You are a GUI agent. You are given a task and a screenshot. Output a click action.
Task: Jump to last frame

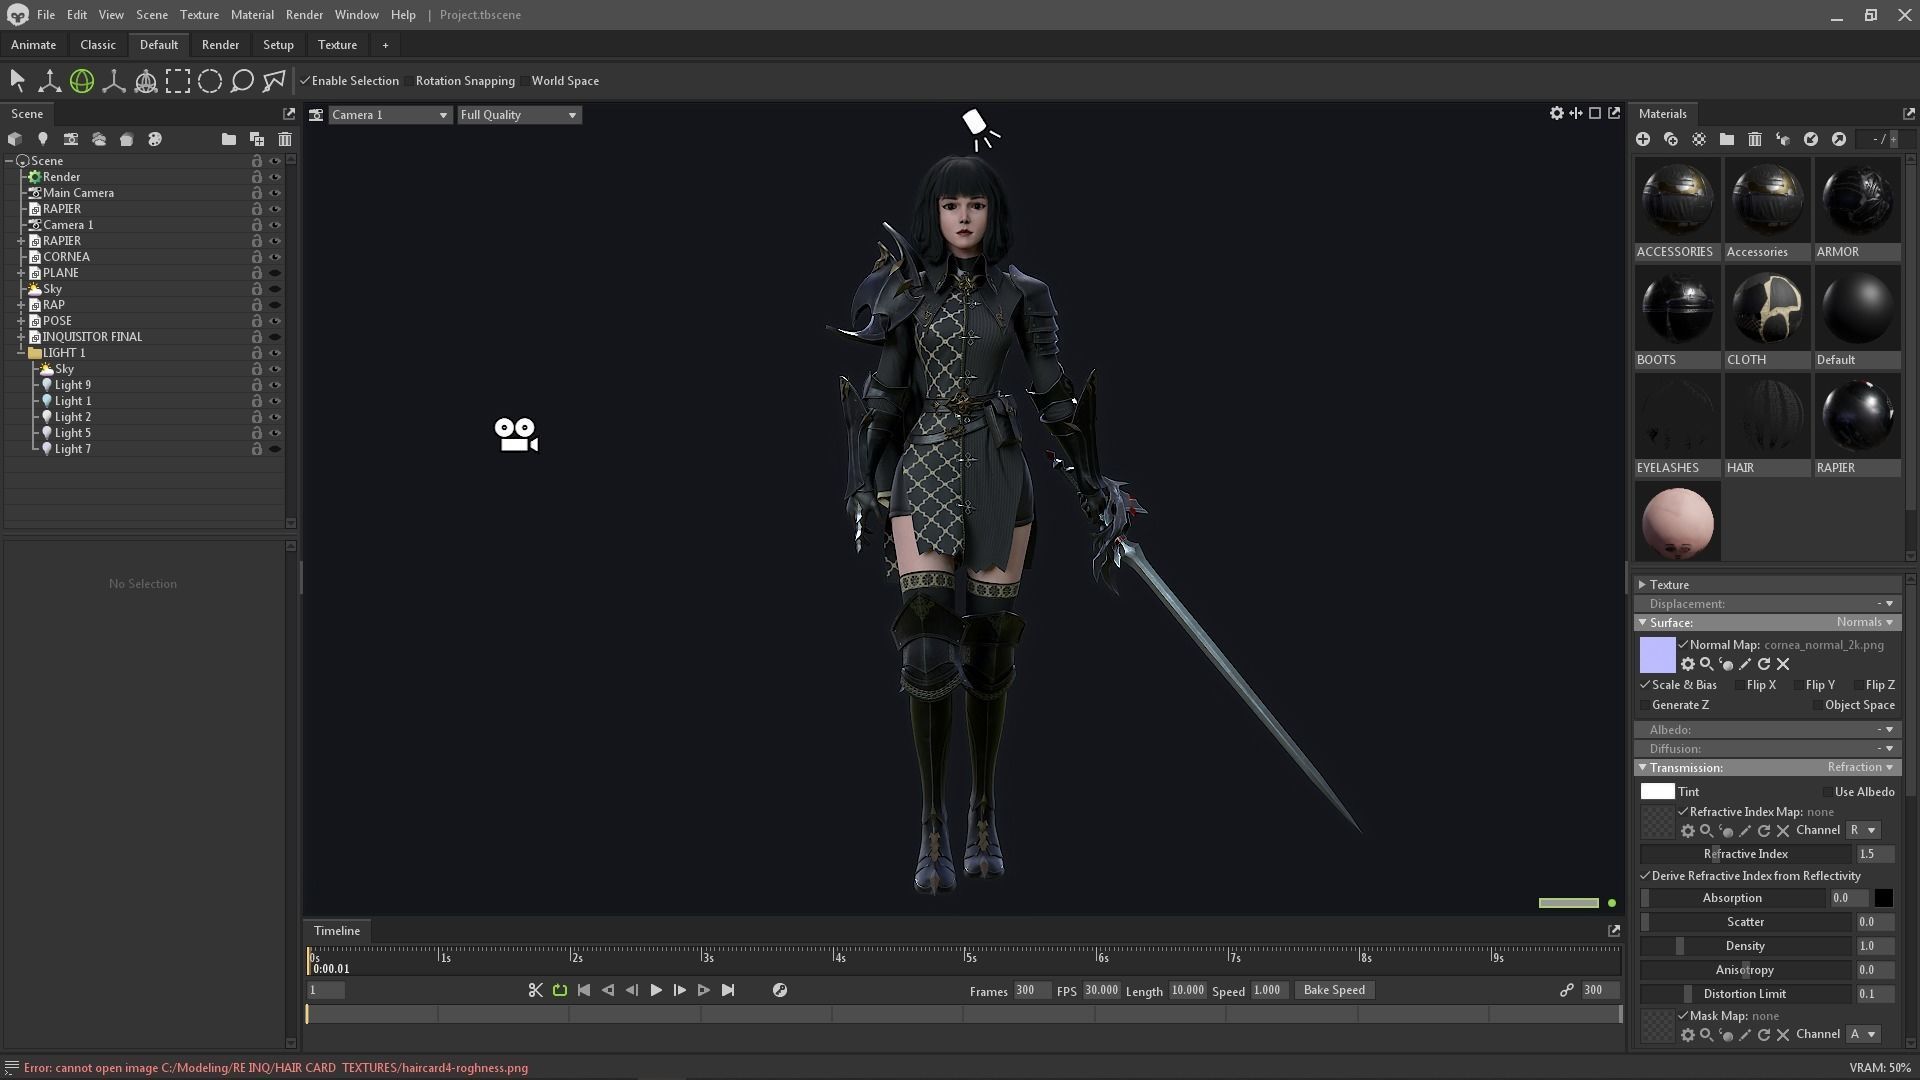728,990
